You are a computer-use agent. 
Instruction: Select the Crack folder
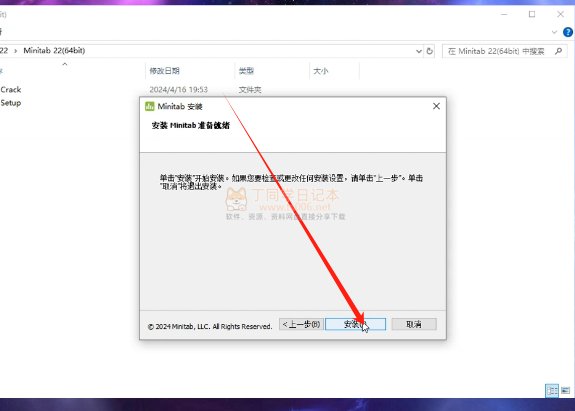point(11,89)
